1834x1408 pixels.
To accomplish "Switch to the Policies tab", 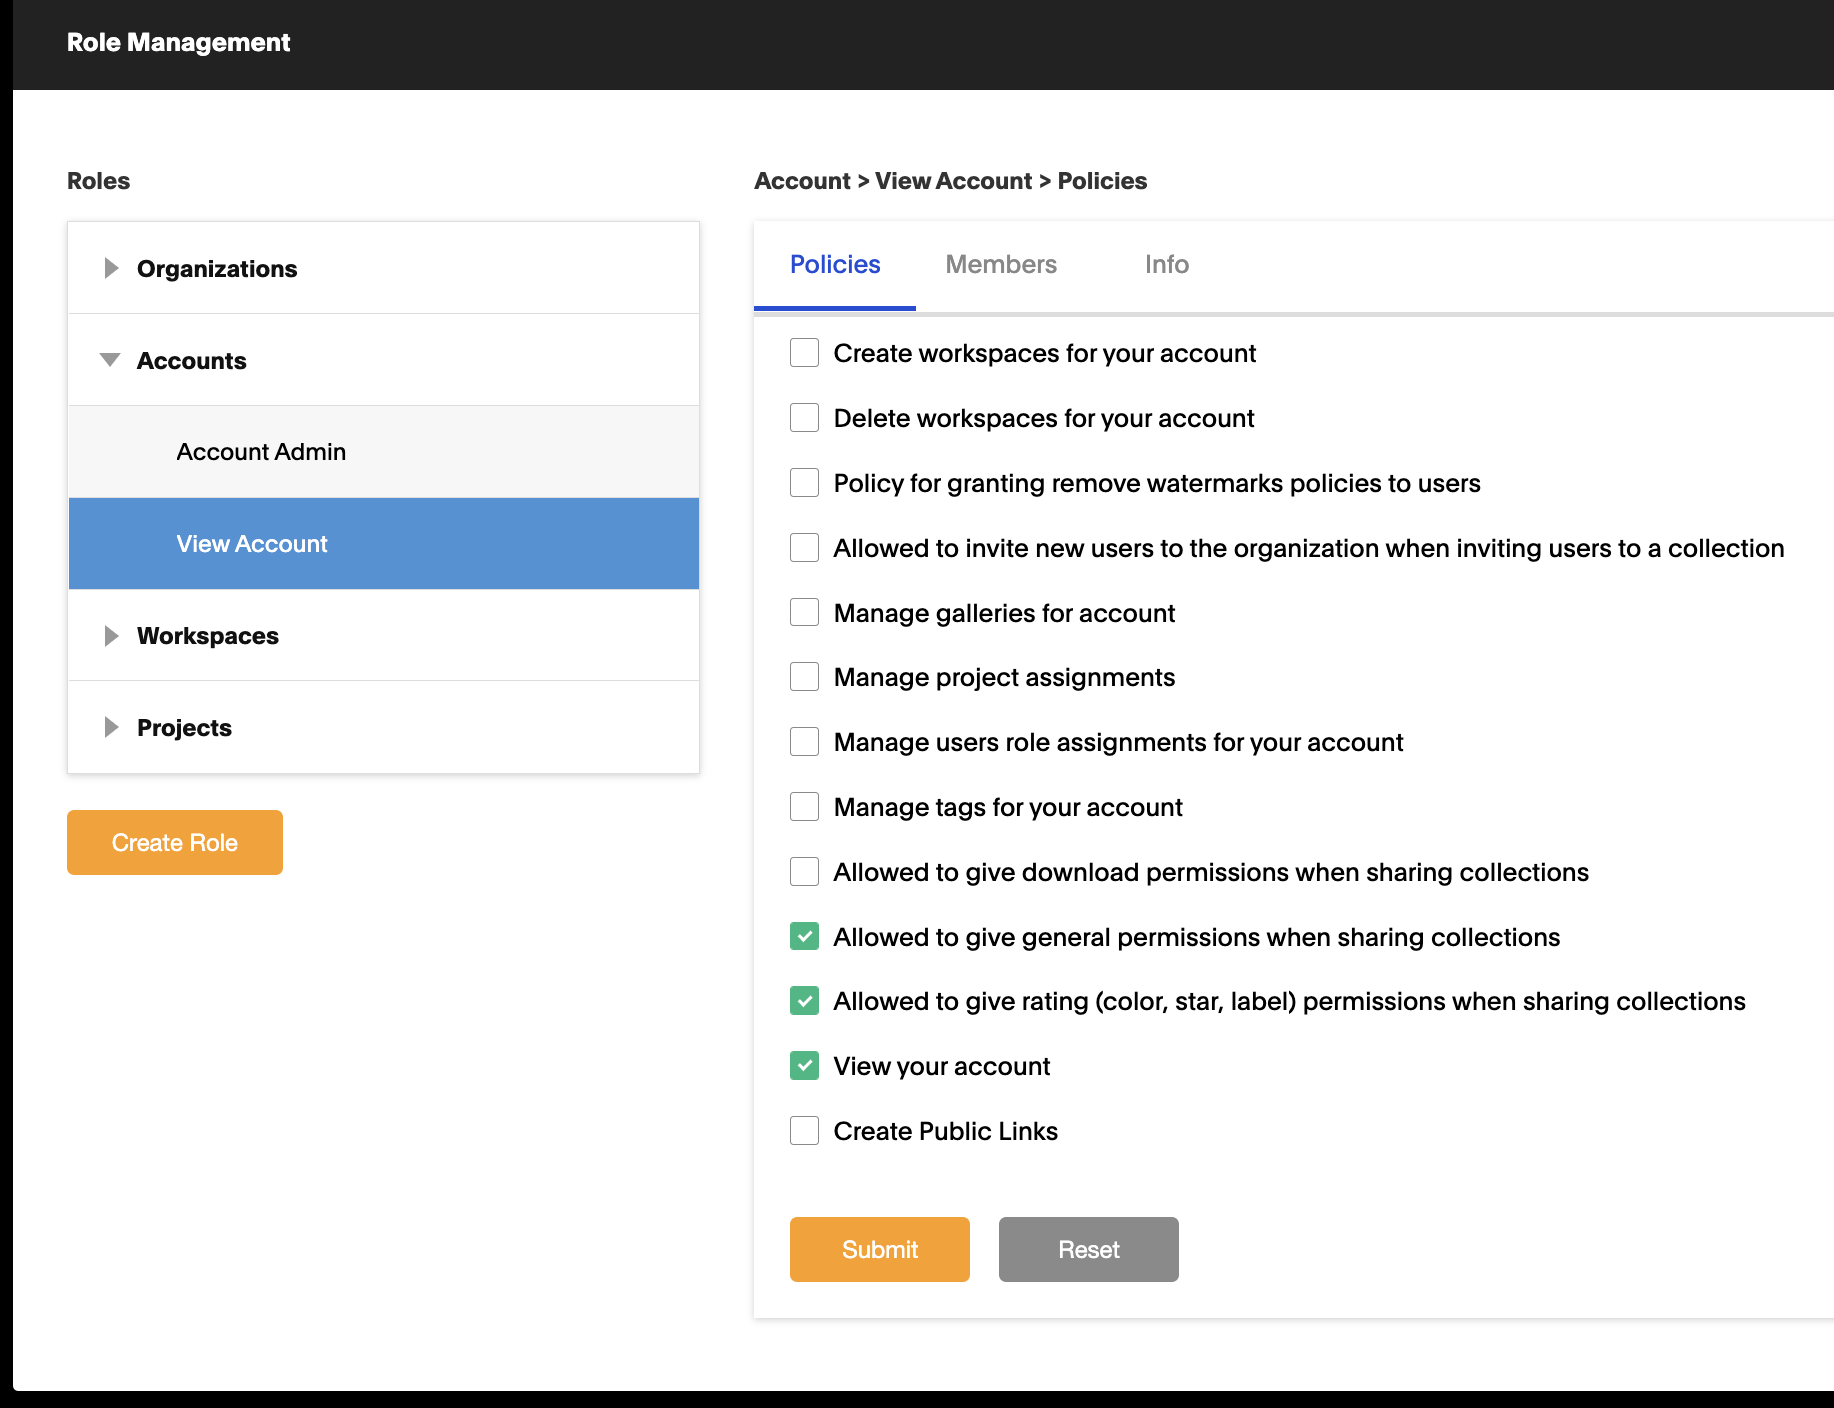I will [x=835, y=265].
